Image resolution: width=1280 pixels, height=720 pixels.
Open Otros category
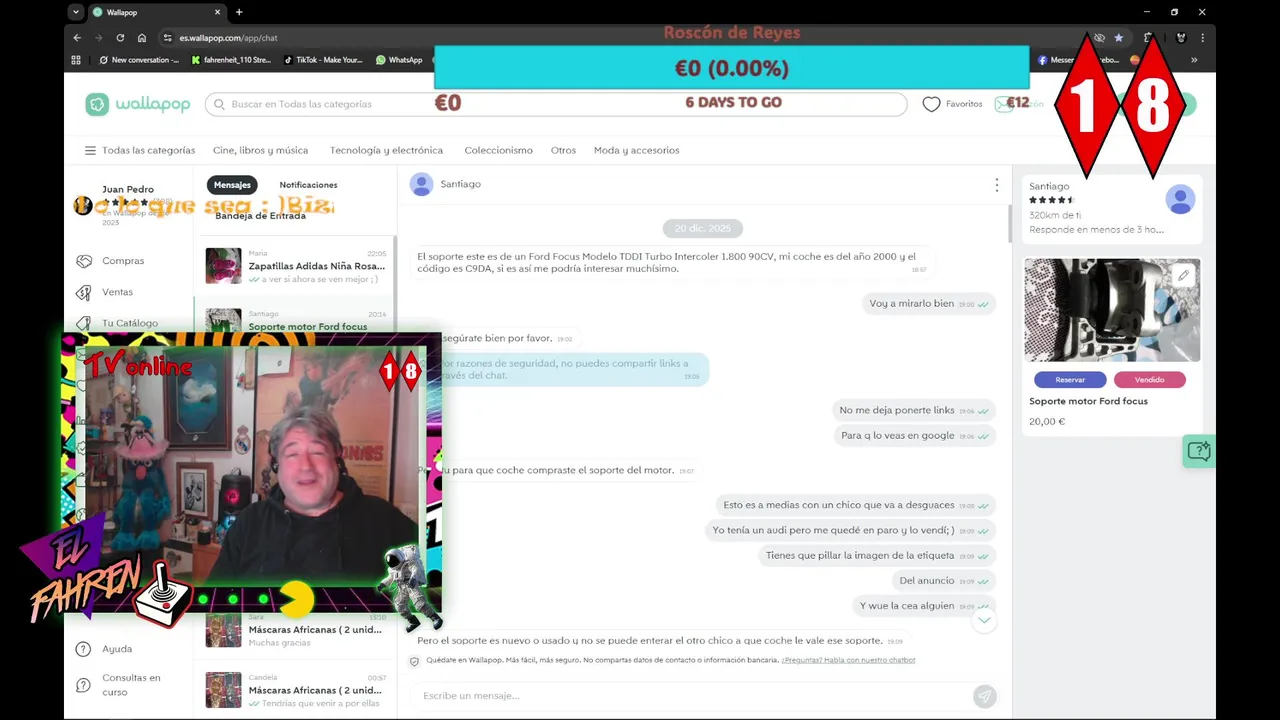(563, 150)
